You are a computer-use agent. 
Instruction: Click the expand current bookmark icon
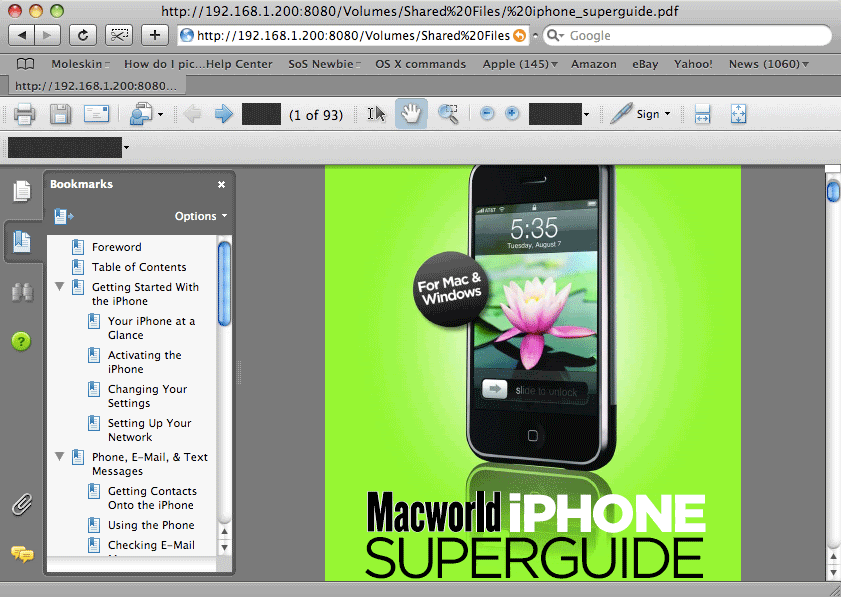coord(63,217)
